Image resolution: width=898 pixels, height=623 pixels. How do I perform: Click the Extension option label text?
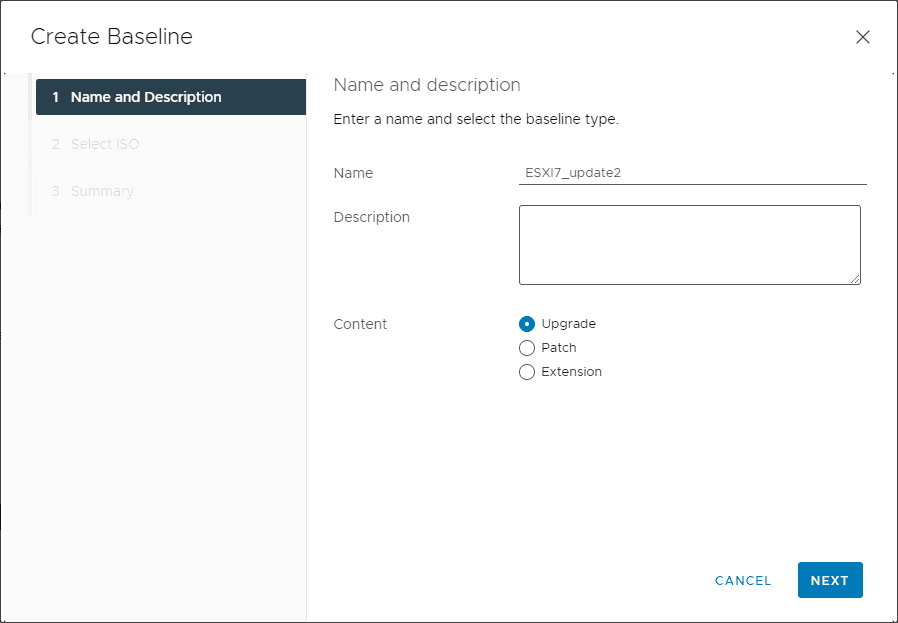tap(571, 372)
